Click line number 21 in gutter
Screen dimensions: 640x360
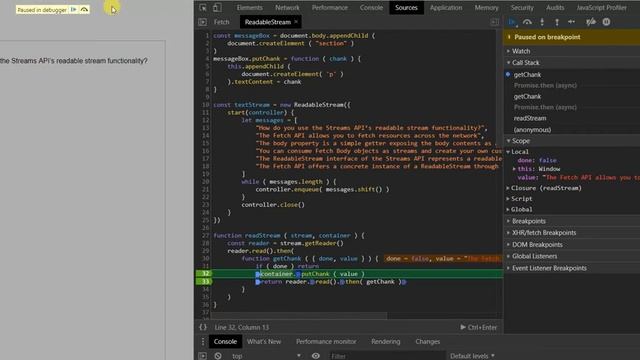pos(205,189)
